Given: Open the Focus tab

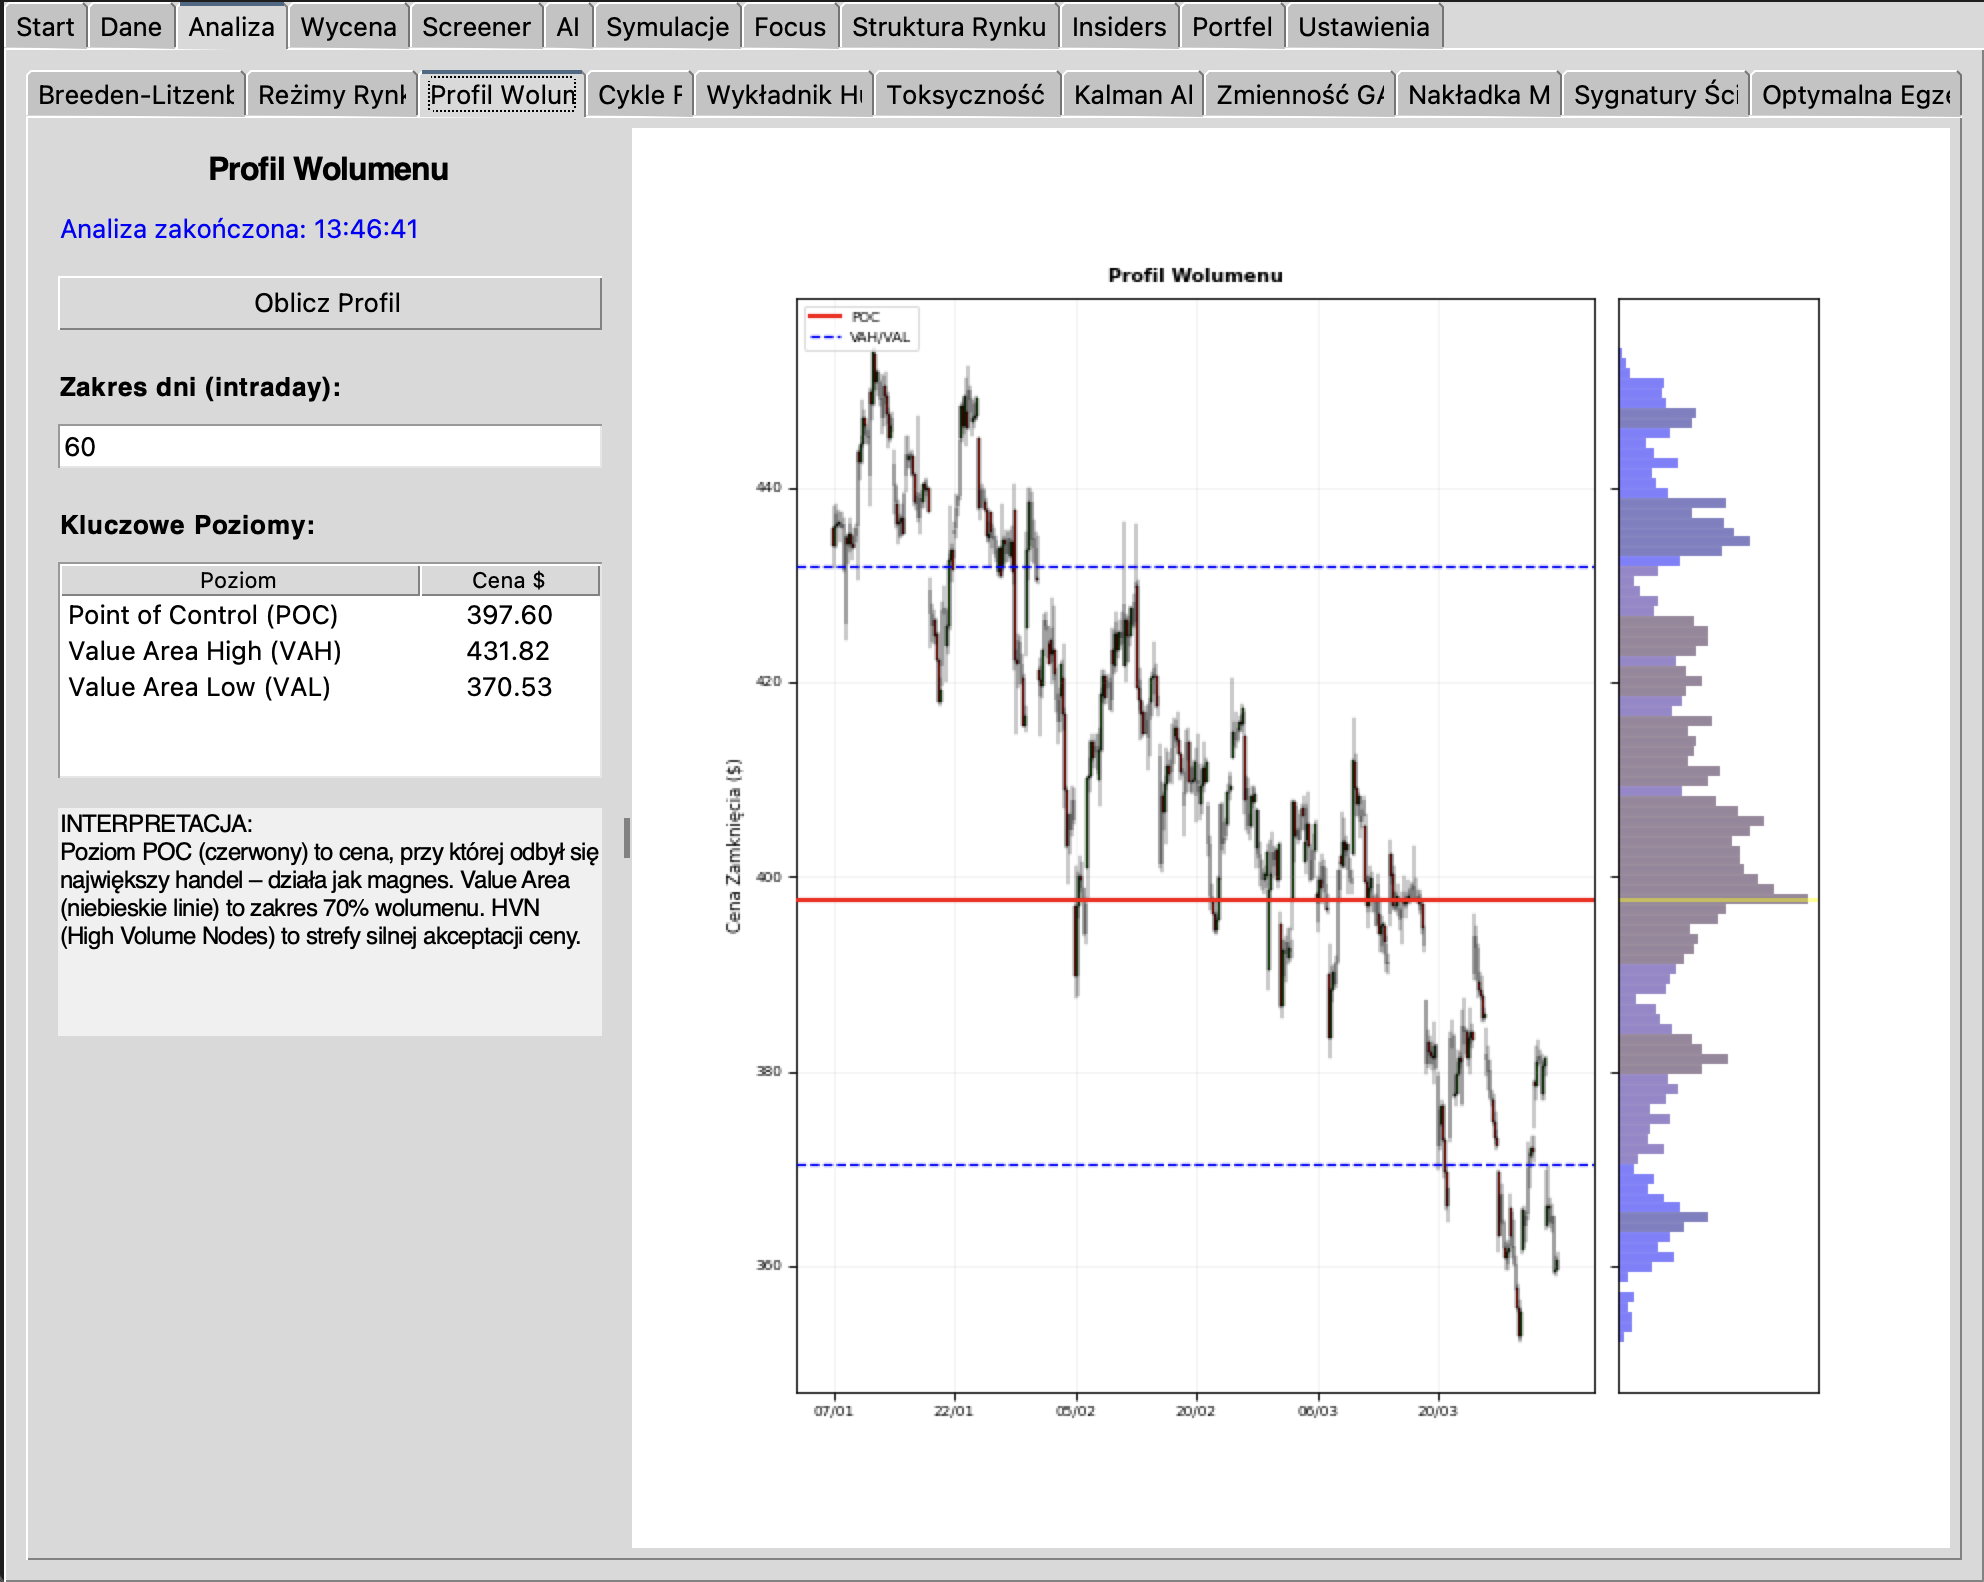Looking at the screenshot, I should [x=790, y=27].
